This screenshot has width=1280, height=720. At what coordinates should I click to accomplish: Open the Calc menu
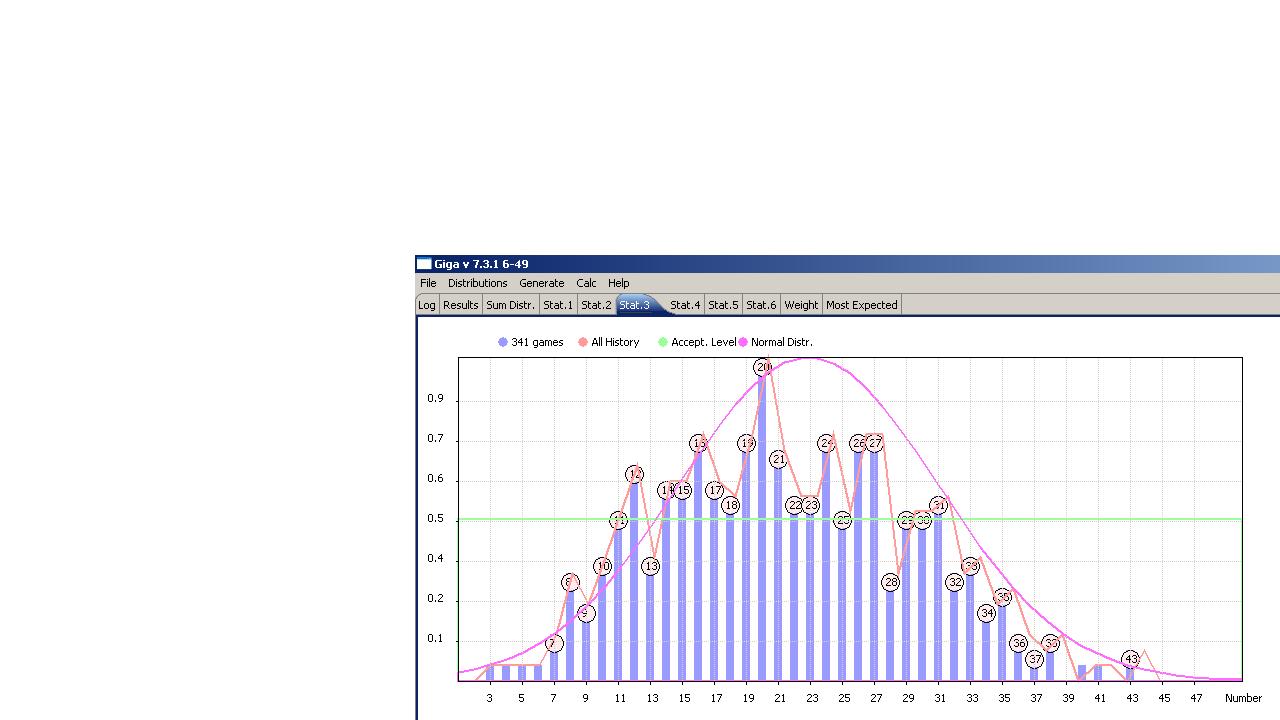(586, 283)
